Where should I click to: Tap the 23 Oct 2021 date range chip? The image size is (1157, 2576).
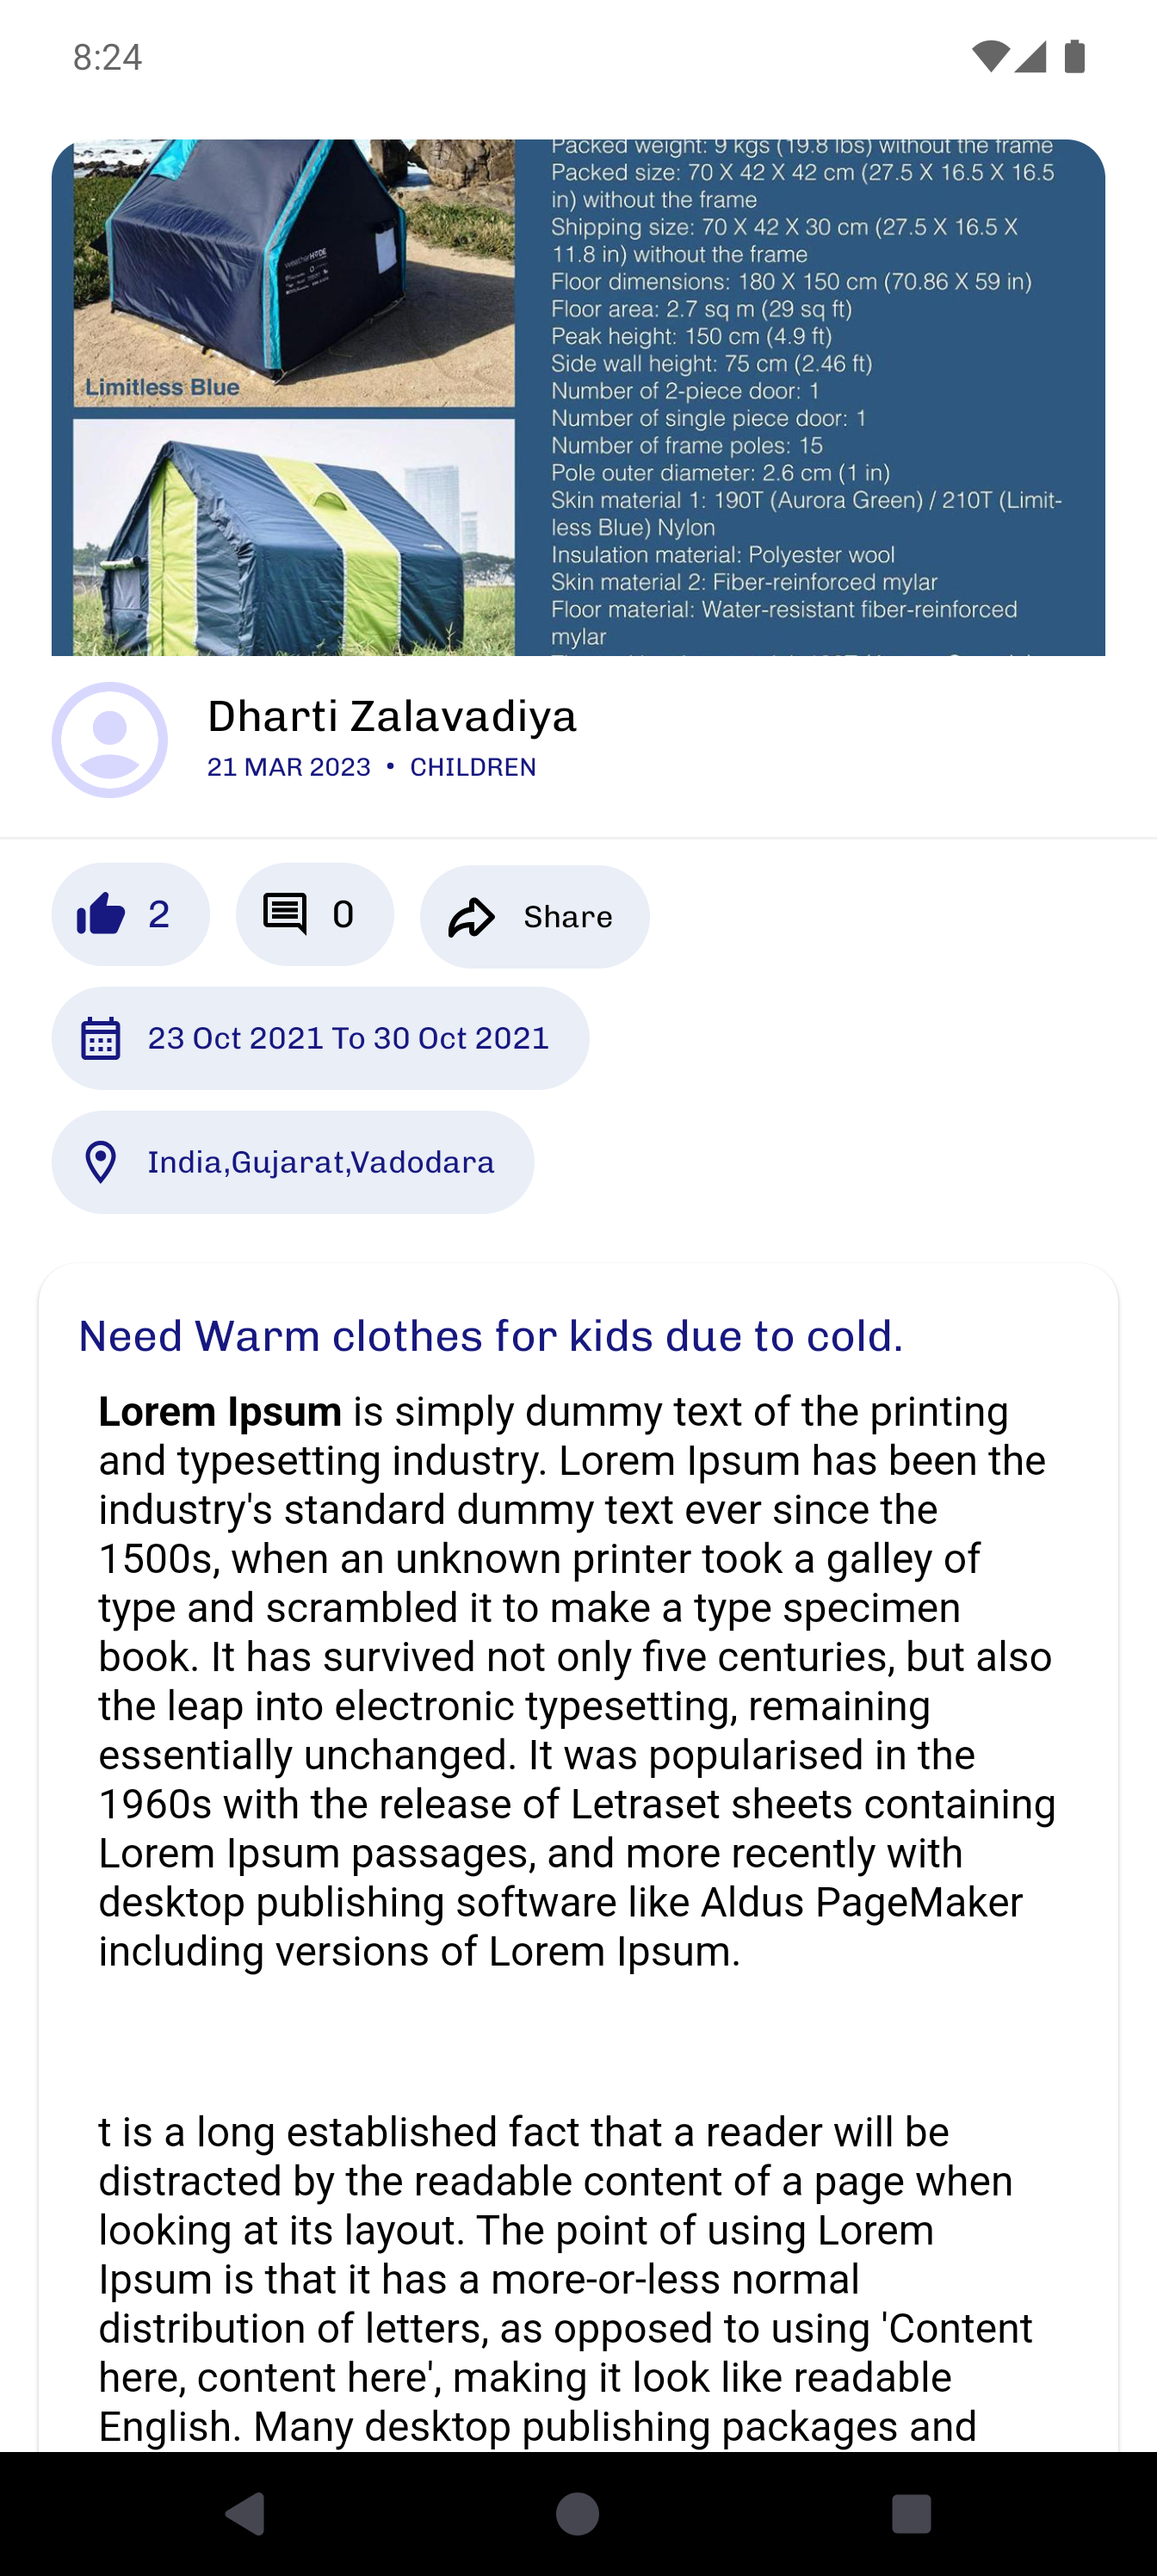pyautogui.click(x=320, y=1038)
